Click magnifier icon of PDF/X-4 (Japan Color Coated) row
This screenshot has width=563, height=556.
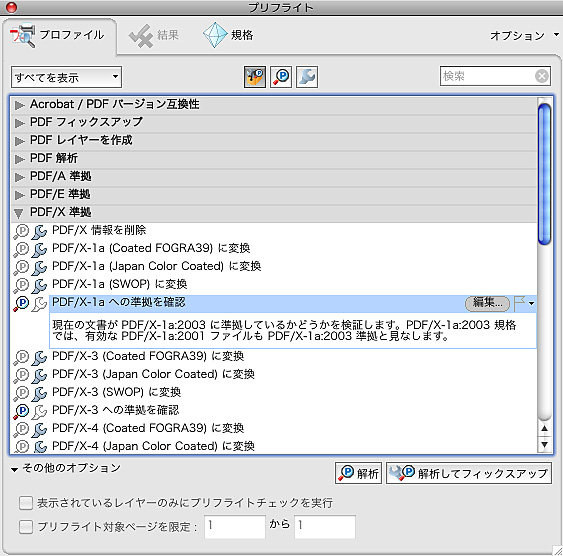tap(21, 447)
